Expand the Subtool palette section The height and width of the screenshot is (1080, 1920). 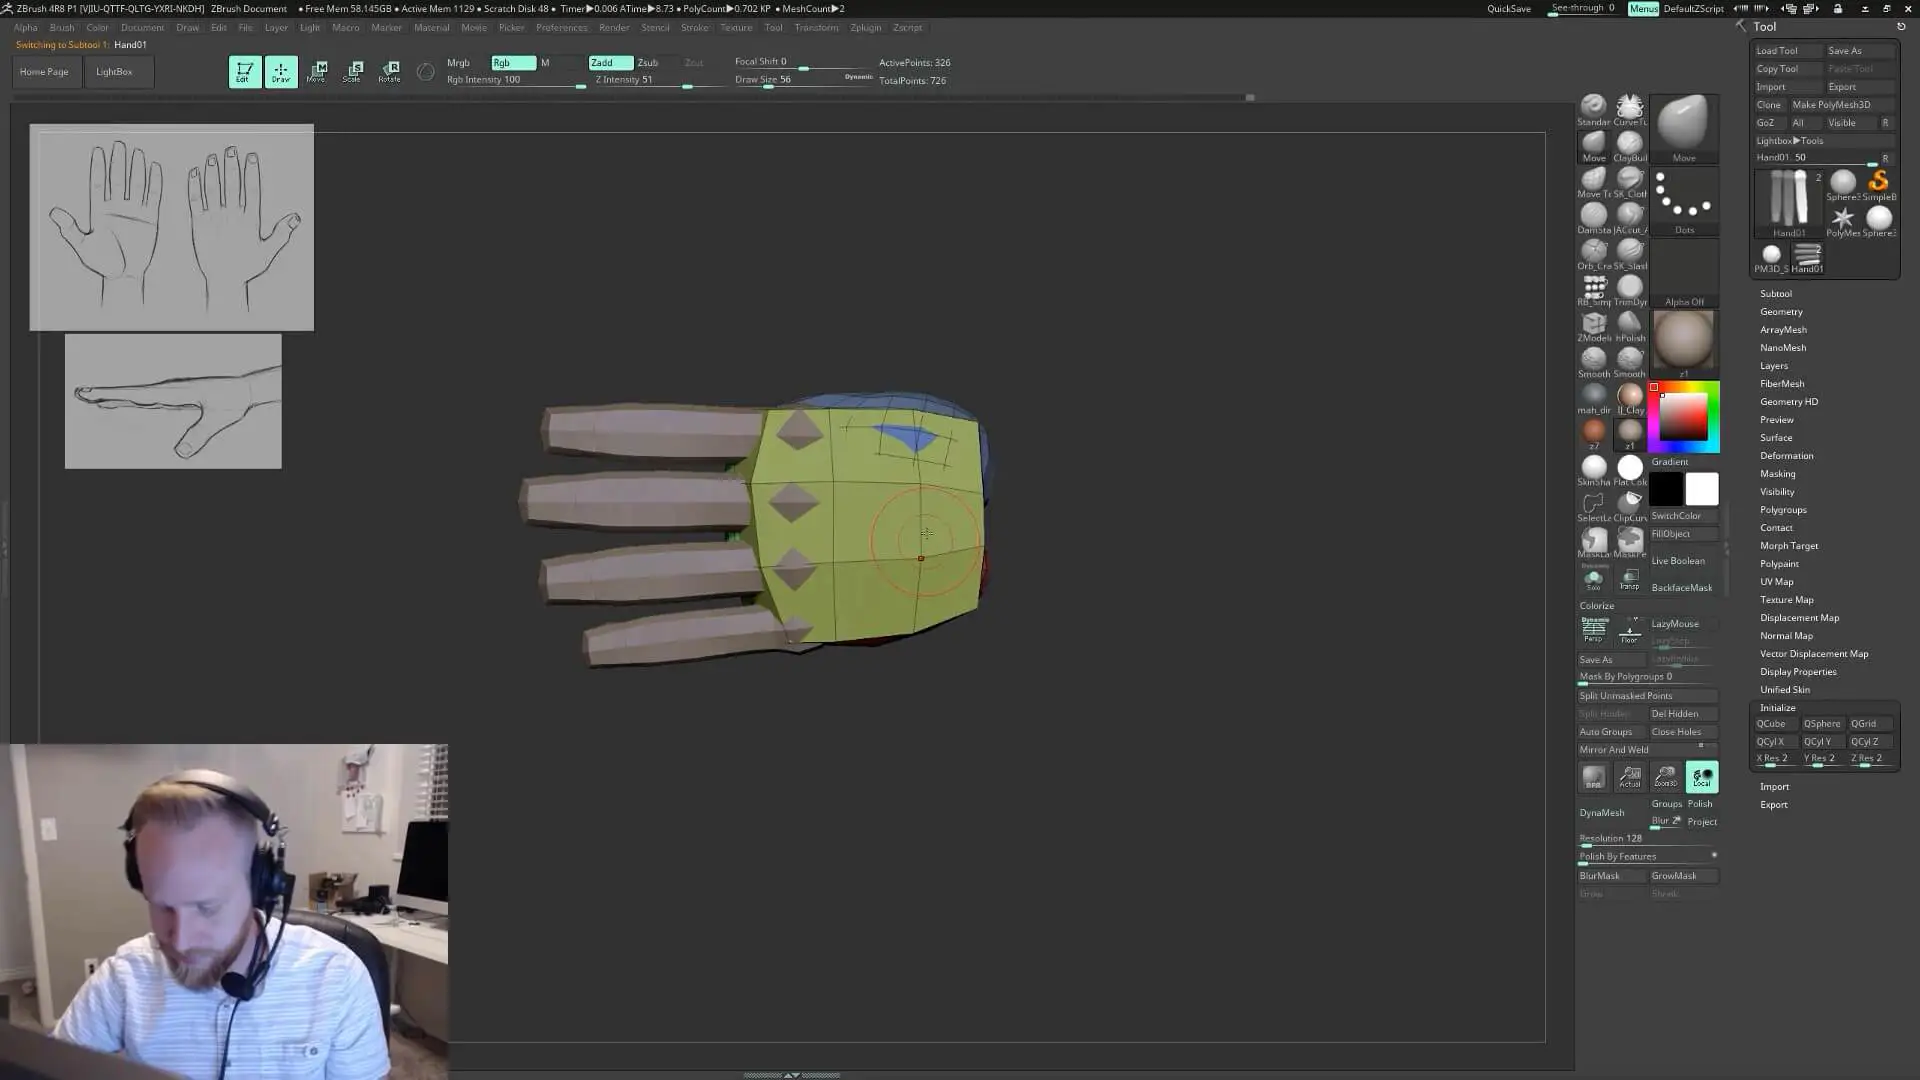1776,294
